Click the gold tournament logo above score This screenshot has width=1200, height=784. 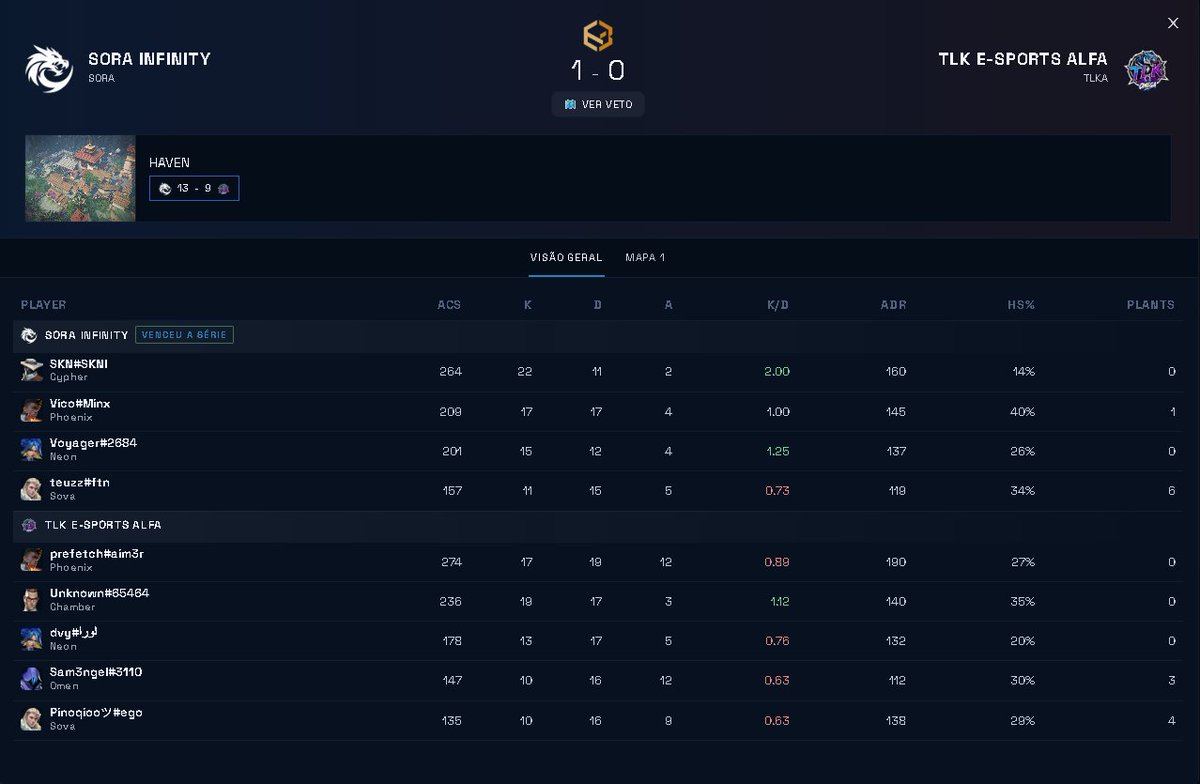pos(598,36)
